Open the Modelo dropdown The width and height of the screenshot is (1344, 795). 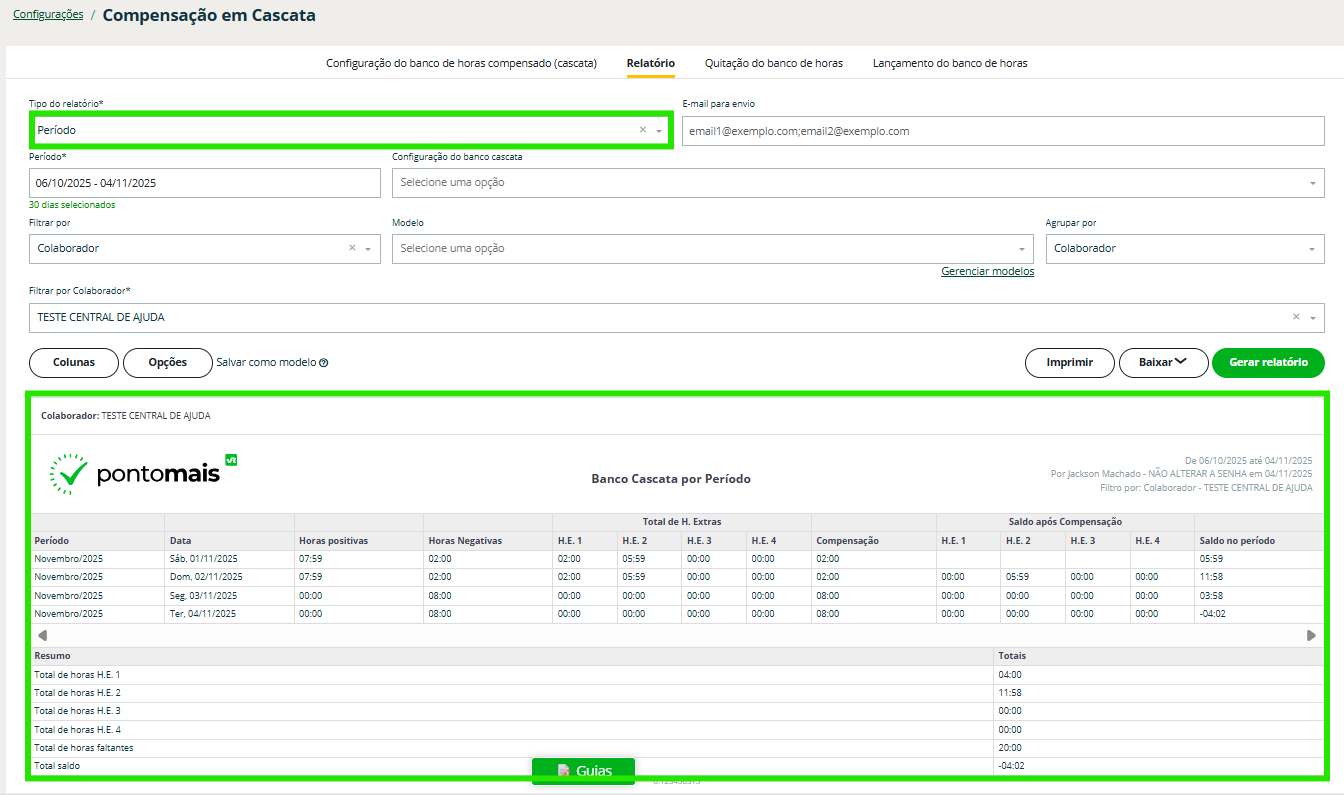pyautogui.click(x=1021, y=249)
